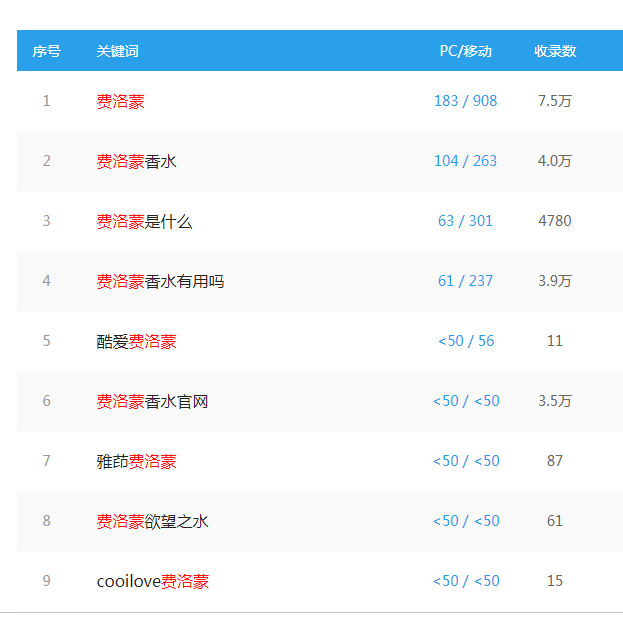Screen dimensions: 623x618
Task: Select indexed count 4780
Action: tap(555, 221)
